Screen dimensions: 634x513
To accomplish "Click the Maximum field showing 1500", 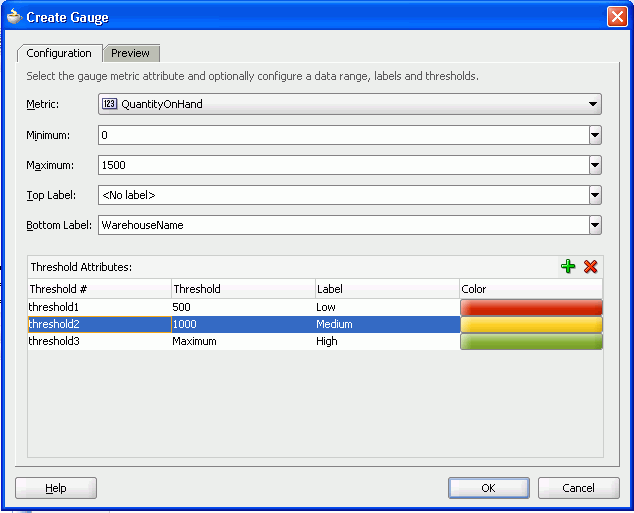I will coord(344,165).
